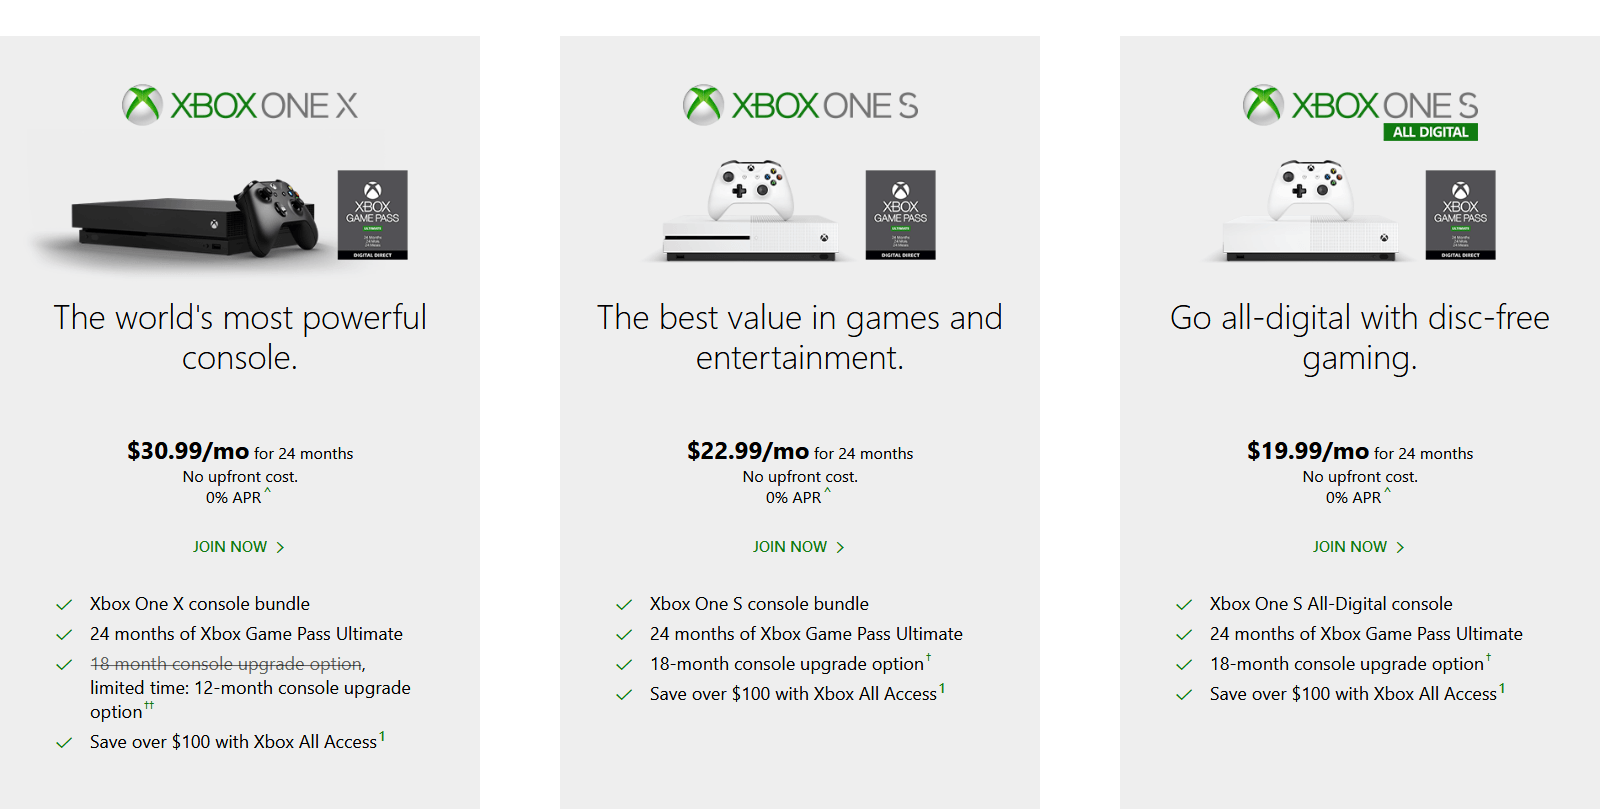The image size is (1600, 809).
Task: Click the chevron after the $19.99/mo JOIN NOW
Action: (1400, 547)
